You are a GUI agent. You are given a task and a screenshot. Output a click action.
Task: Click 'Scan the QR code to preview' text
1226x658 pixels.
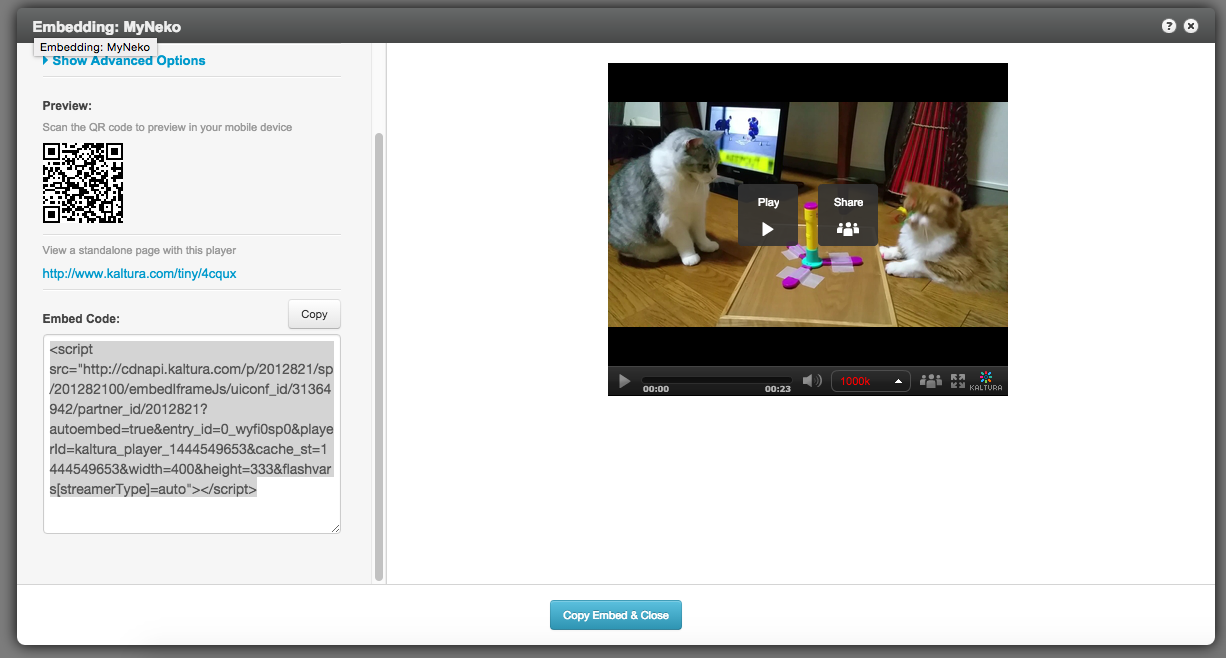[x=167, y=127]
